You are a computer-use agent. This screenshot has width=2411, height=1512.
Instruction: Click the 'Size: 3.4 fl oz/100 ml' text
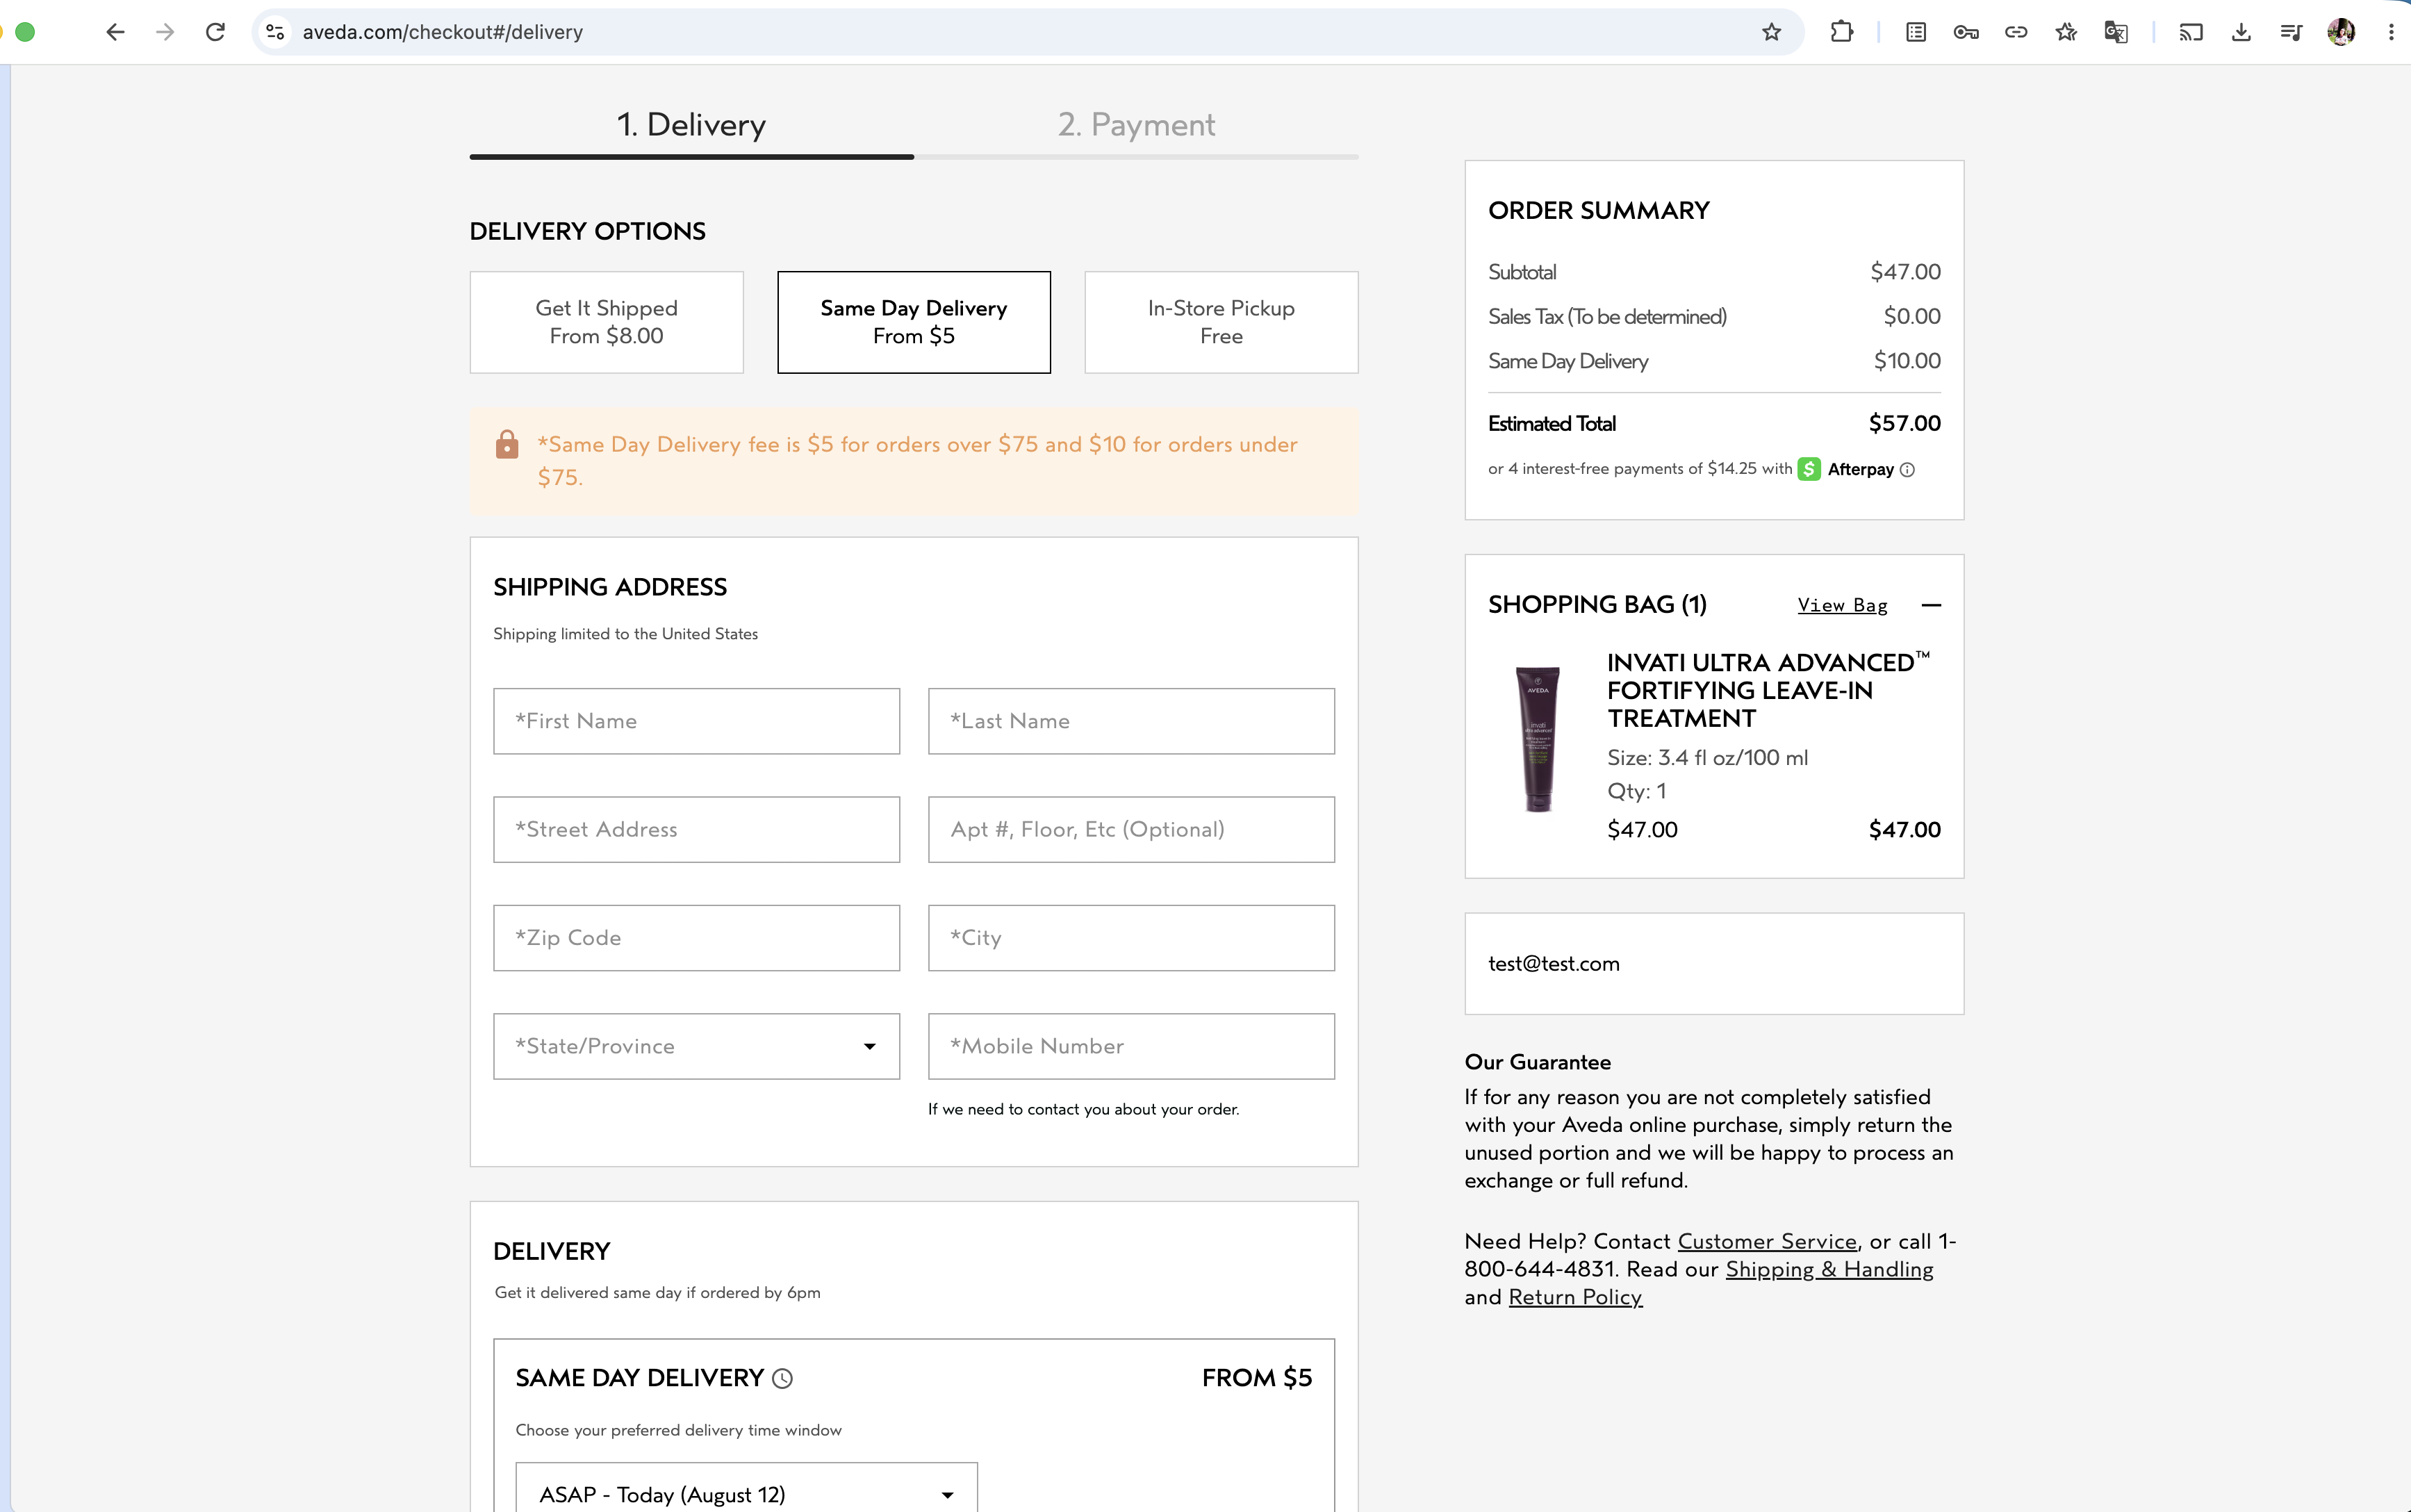(x=1707, y=758)
